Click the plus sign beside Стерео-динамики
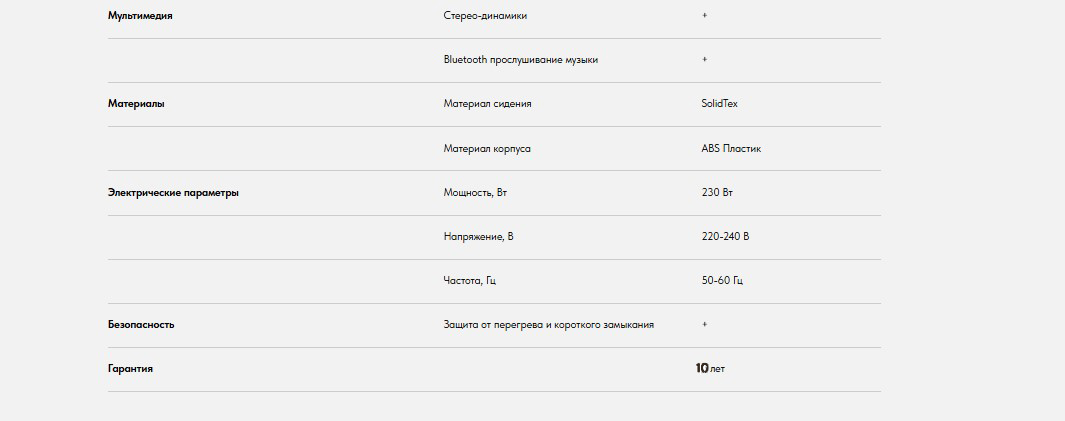This screenshot has width=1065, height=421. (x=705, y=16)
